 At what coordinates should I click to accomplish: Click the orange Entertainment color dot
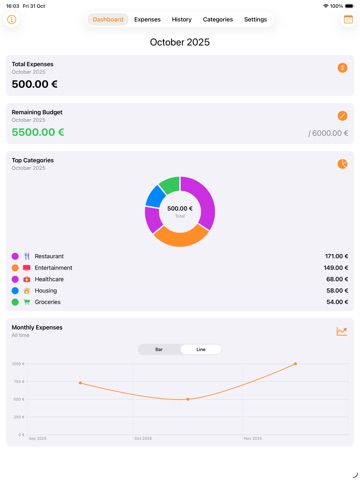(x=15, y=268)
